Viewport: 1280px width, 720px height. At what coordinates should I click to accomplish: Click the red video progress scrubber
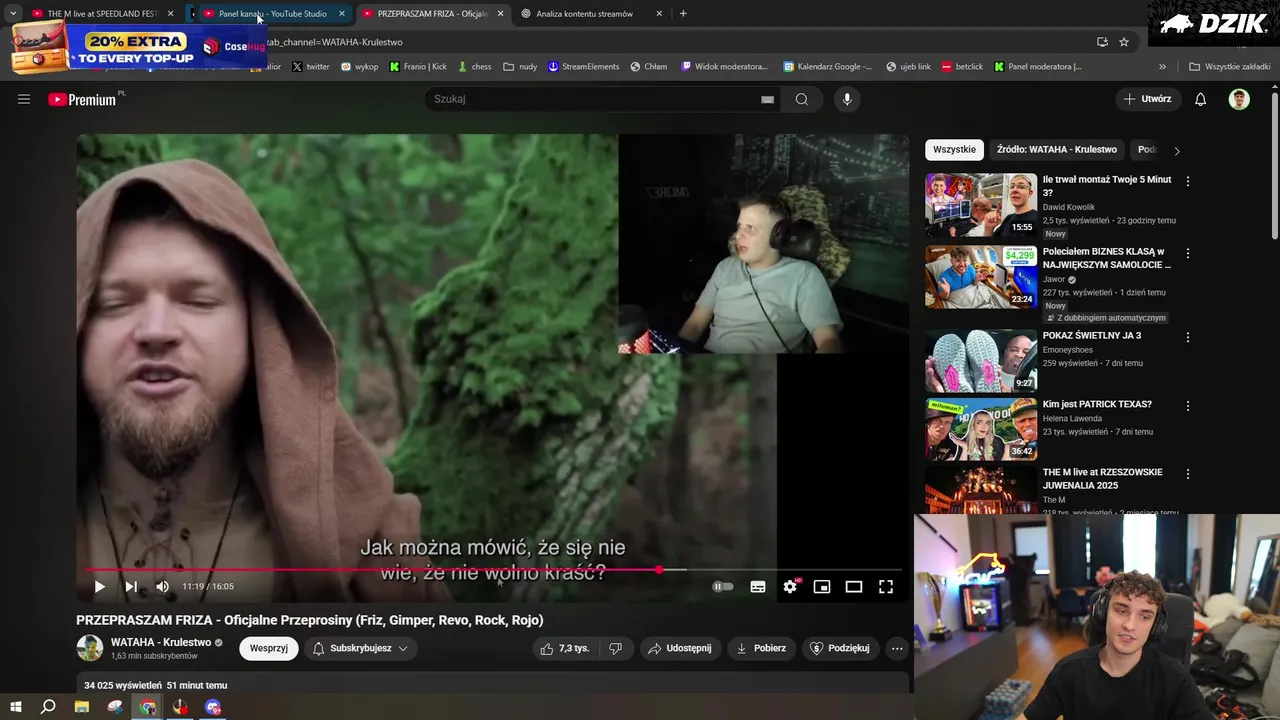[659, 570]
